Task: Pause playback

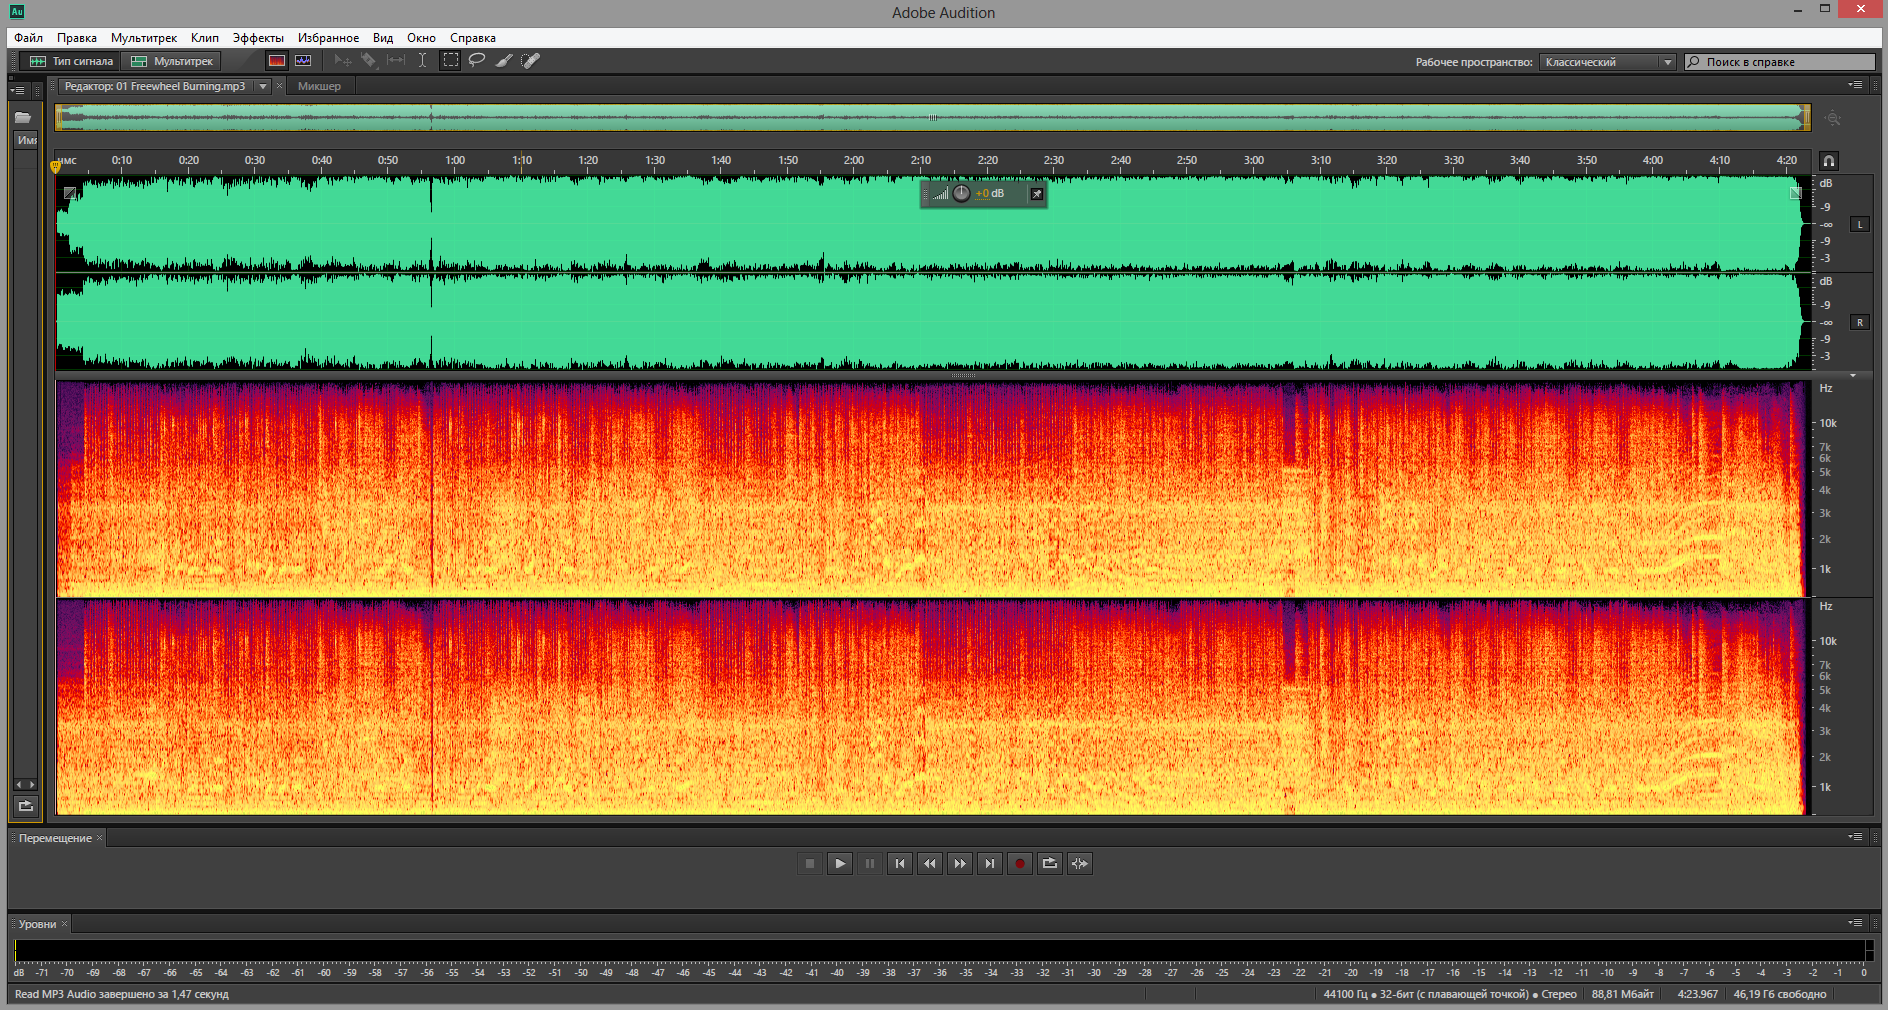Action: point(870,863)
